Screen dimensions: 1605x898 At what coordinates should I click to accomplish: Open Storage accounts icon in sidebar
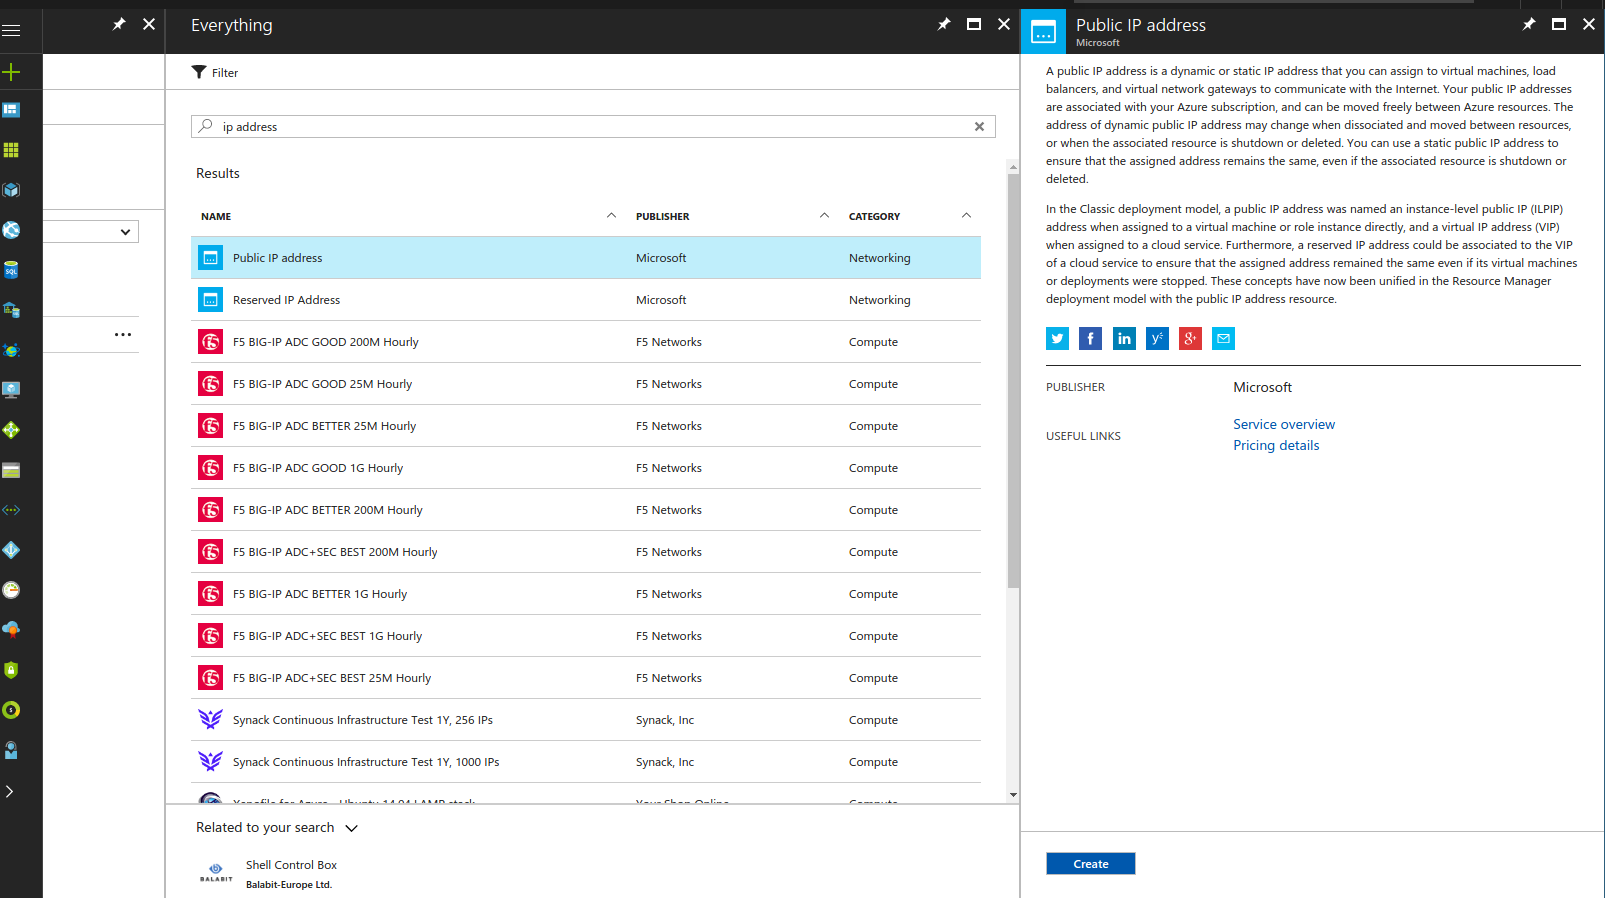pyautogui.click(x=11, y=470)
